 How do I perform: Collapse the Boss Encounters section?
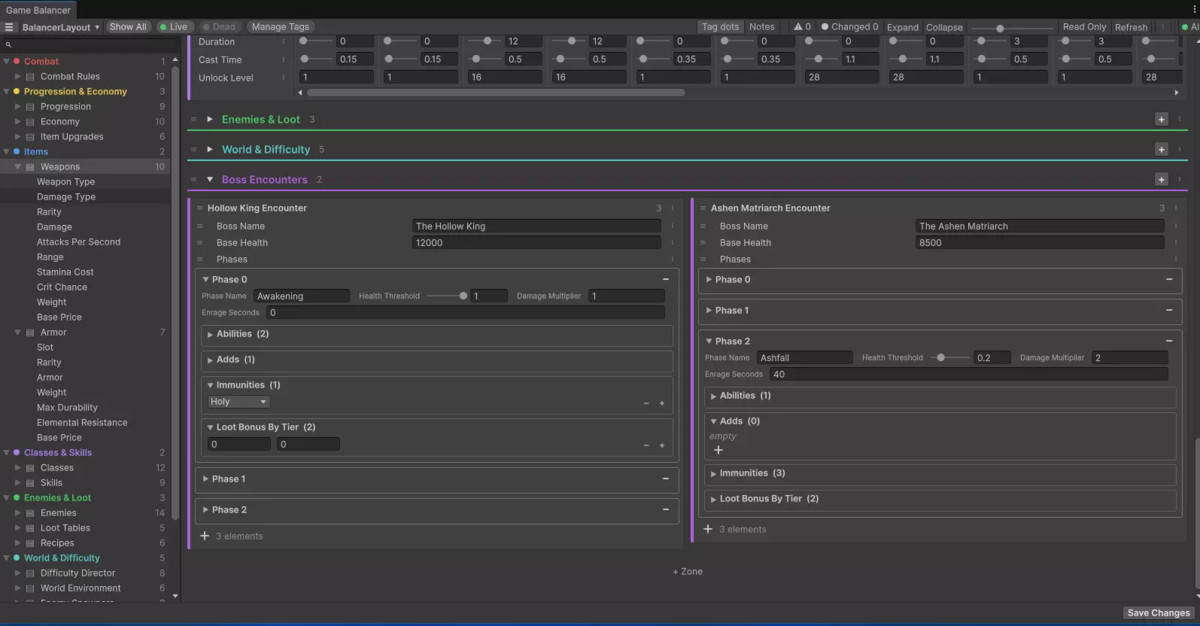pyautogui.click(x=210, y=180)
